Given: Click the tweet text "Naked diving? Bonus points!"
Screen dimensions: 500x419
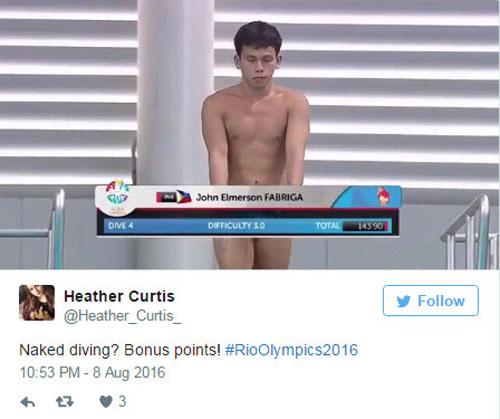Looking at the screenshot, I should click(x=120, y=350).
